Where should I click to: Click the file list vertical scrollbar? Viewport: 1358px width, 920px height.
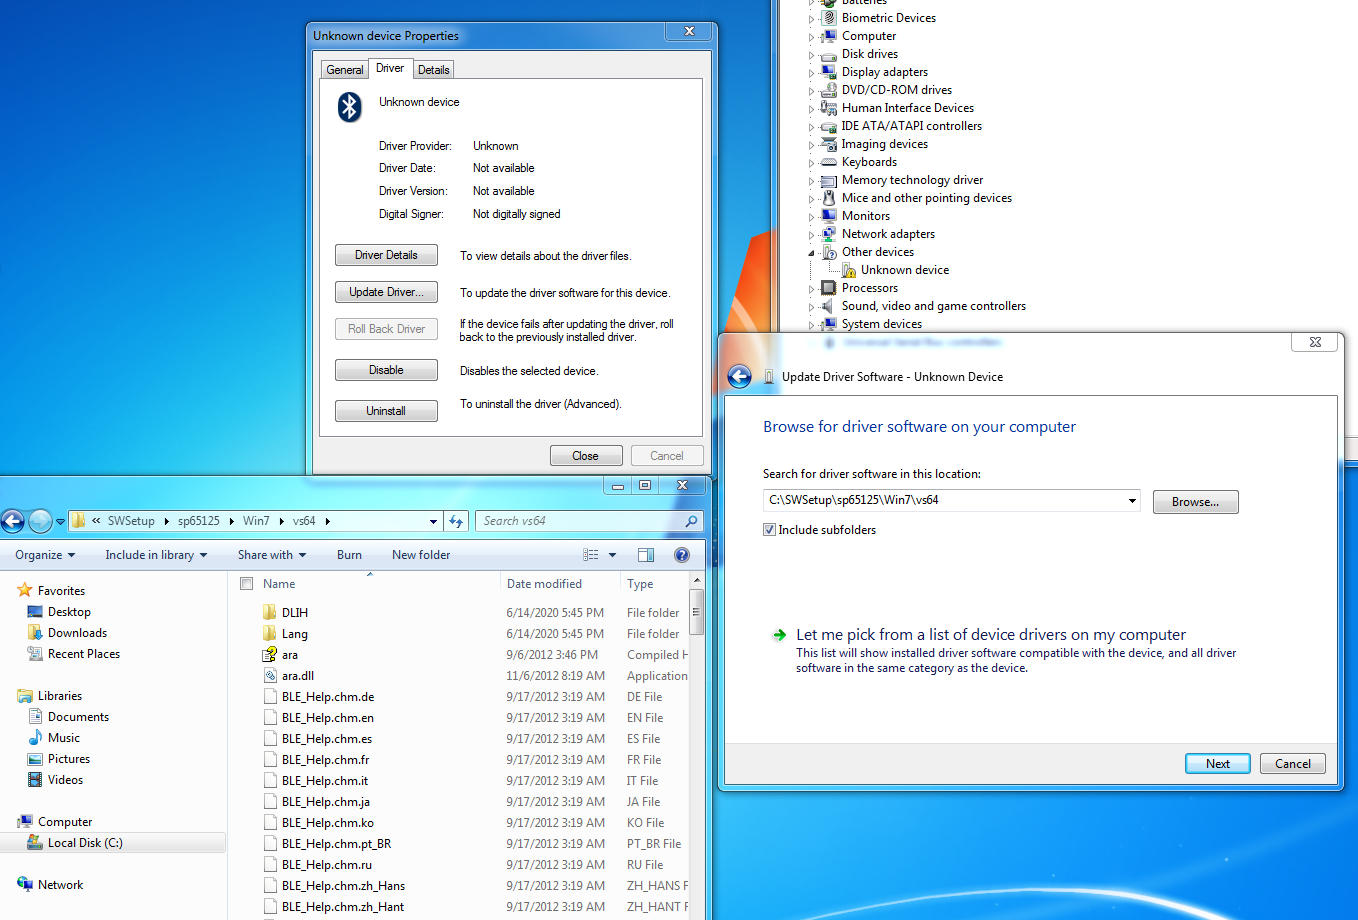(x=696, y=700)
